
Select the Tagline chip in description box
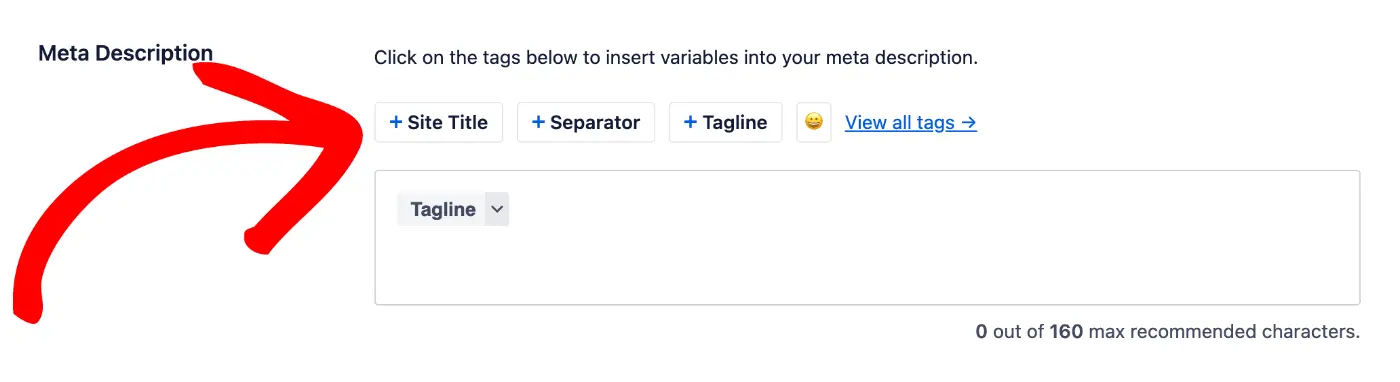[442, 209]
